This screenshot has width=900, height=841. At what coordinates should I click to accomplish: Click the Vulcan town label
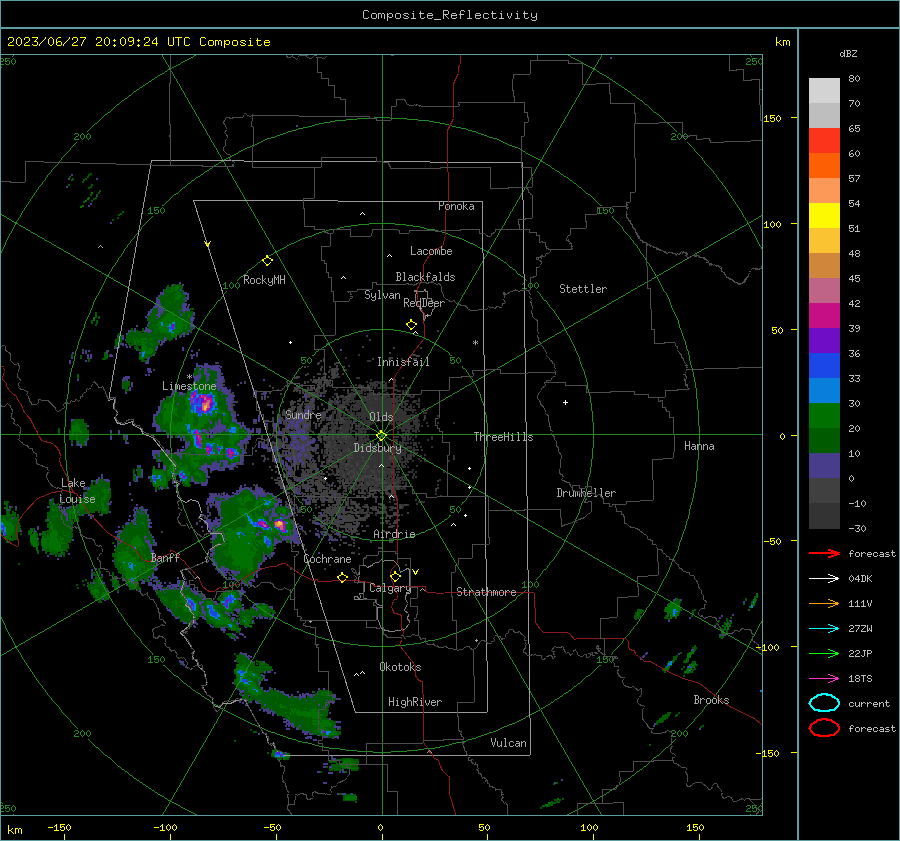tap(508, 743)
